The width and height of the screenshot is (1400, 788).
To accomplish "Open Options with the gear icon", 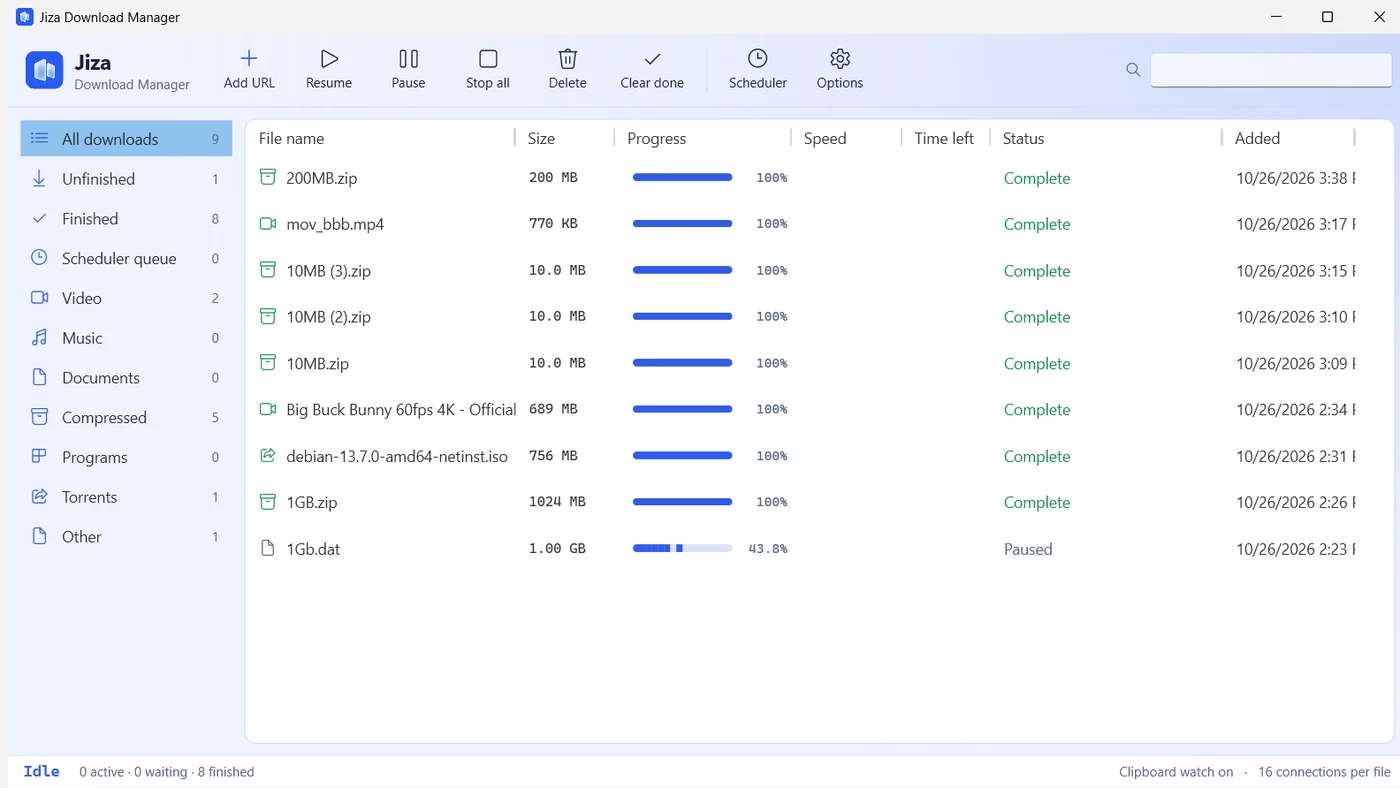I will [x=840, y=59].
